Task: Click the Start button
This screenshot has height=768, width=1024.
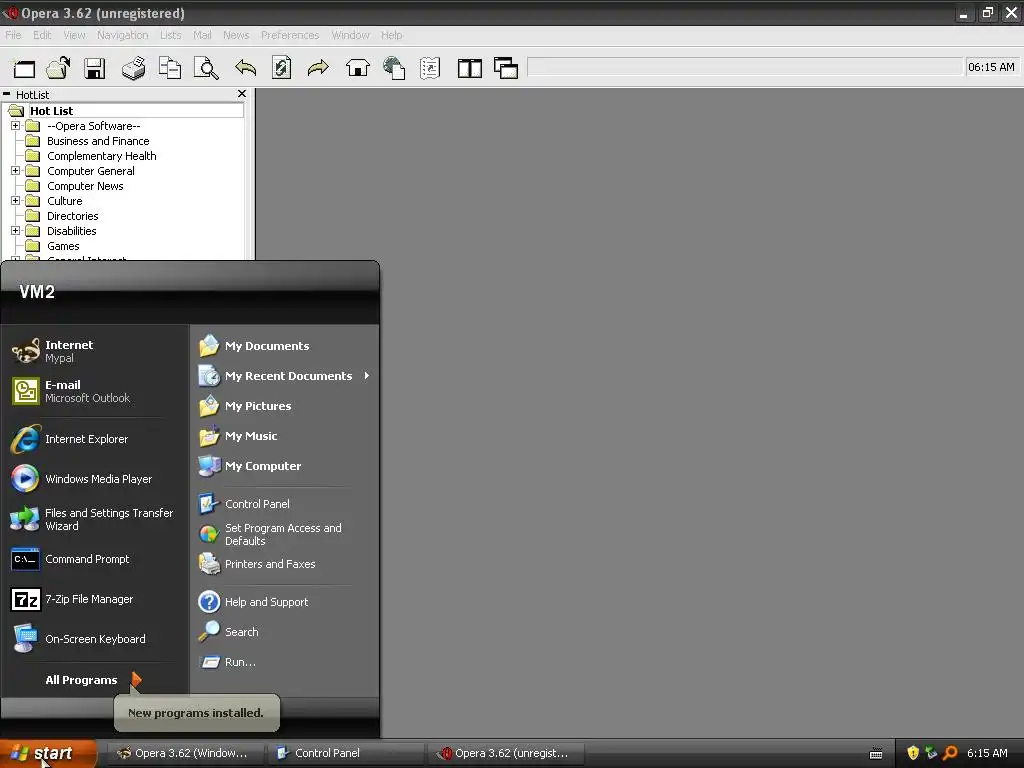Action: (x=47, y=753)
